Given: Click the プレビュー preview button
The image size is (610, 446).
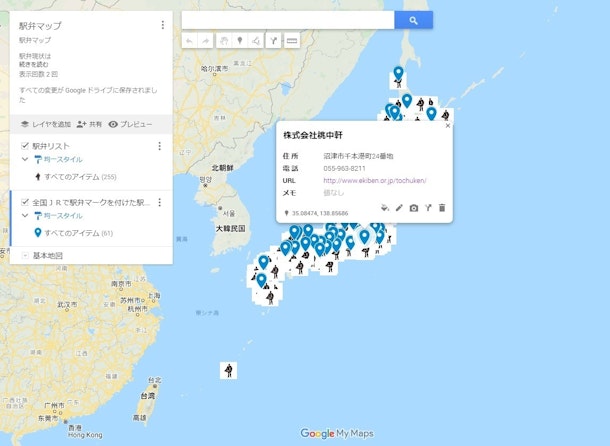Looking at the screenshot, I should point(130,124).
